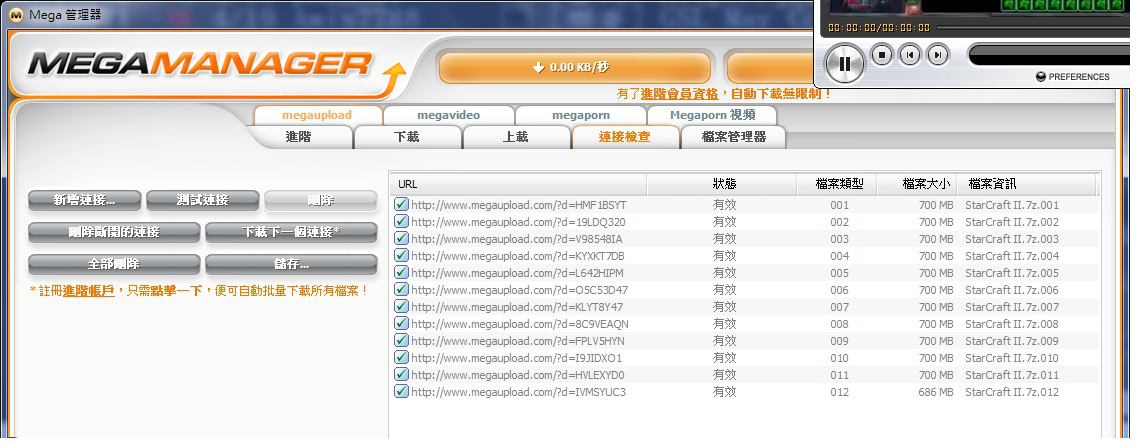The image size is (1136, 446).
Task: Sort list by 檔案類型 column header
Action: [x=838, y=185]
